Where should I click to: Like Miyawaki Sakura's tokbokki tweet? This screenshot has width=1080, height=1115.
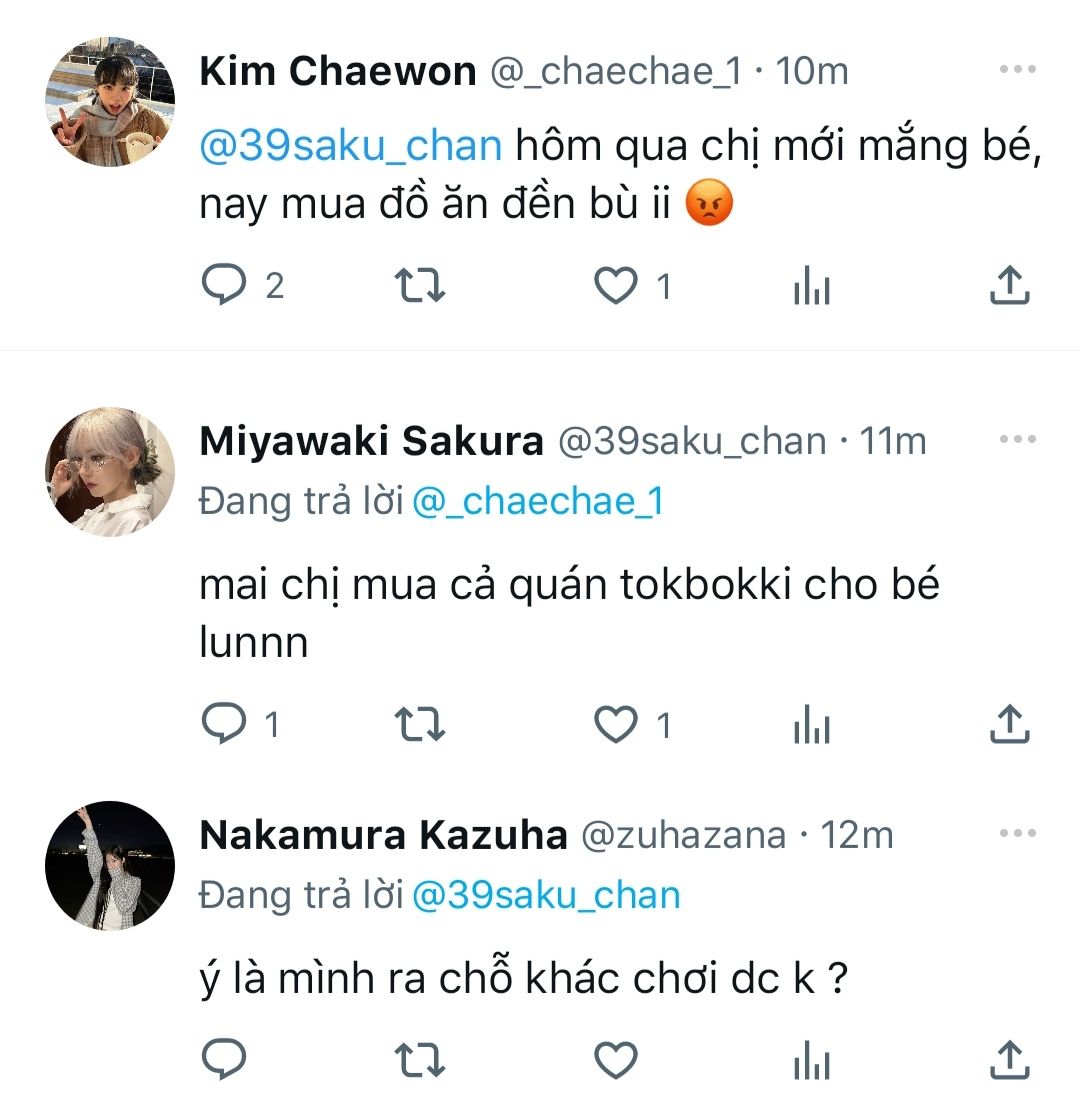[616, 725]
